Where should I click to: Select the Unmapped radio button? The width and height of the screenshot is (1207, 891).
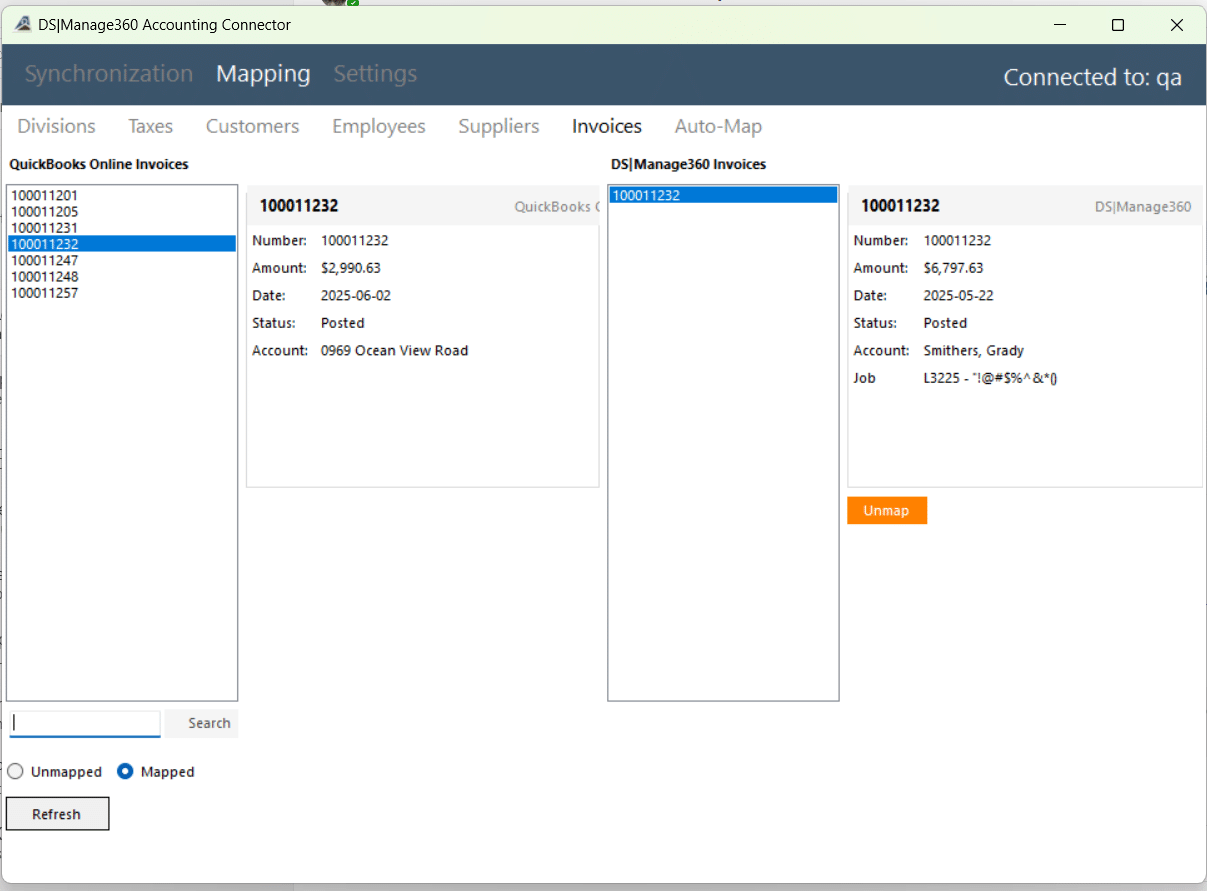click(x=16, y=772)
